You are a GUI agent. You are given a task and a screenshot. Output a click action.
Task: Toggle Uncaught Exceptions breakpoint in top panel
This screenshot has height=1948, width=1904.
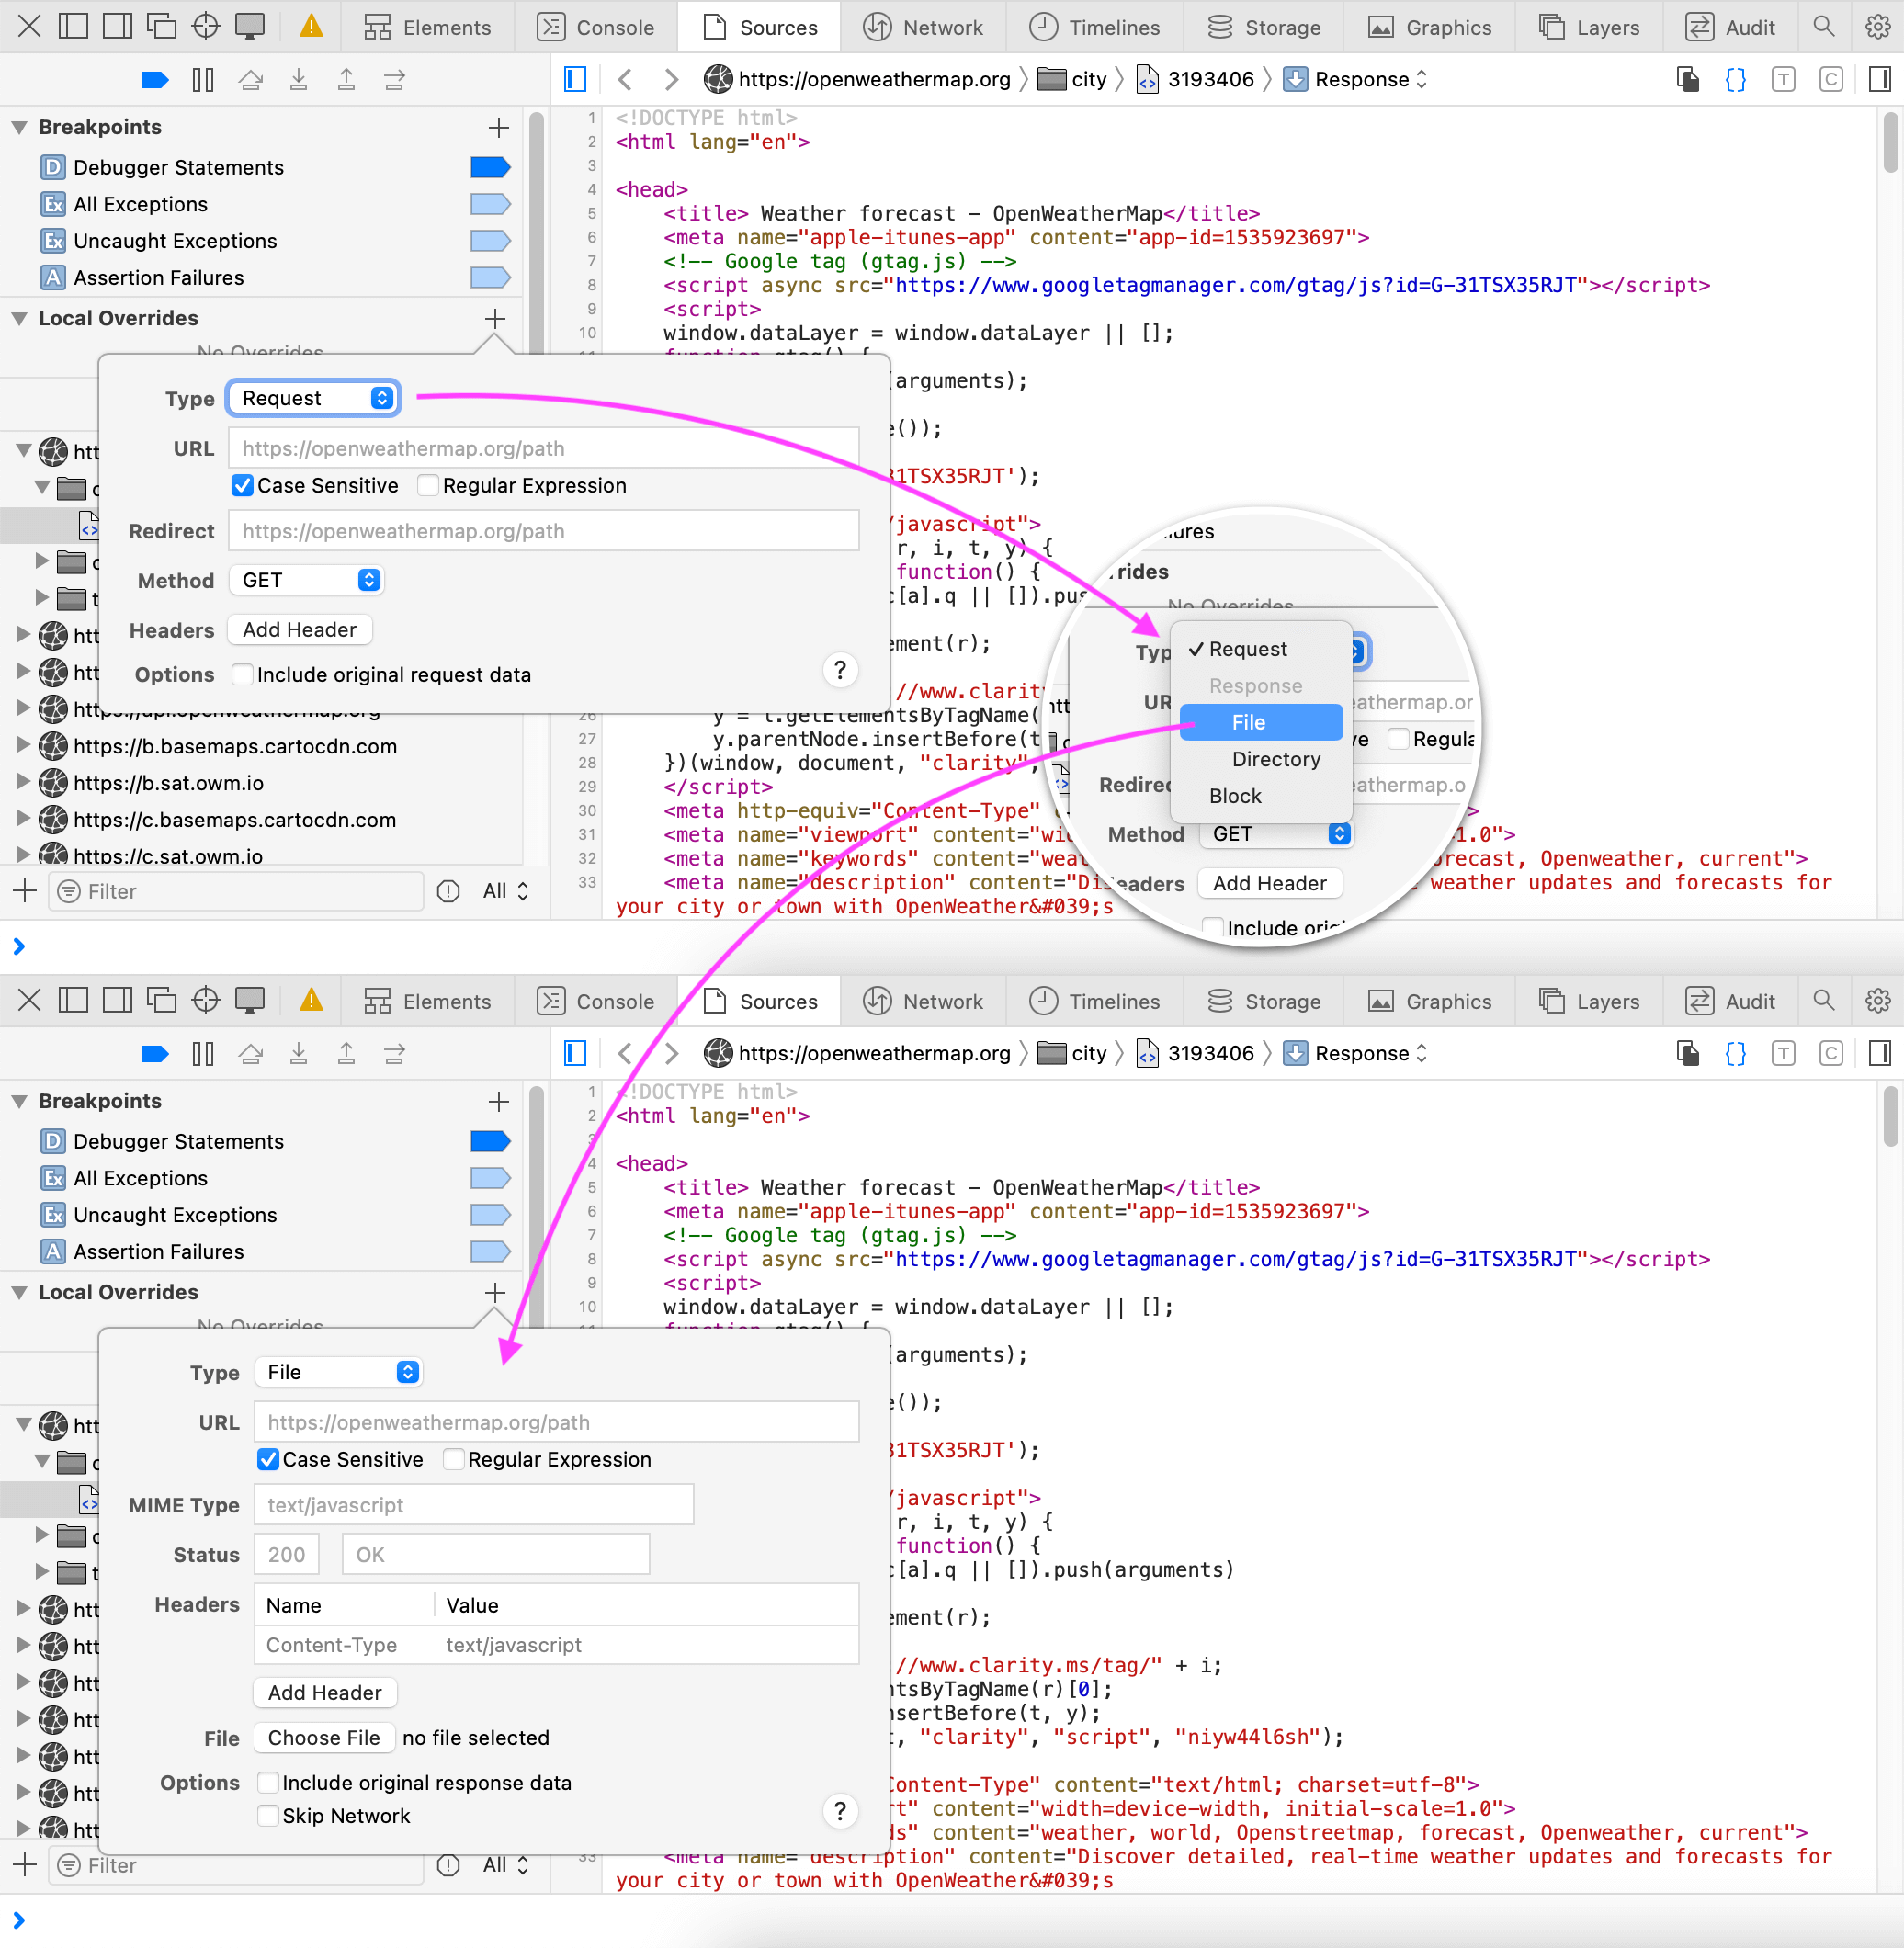(490, 241)
